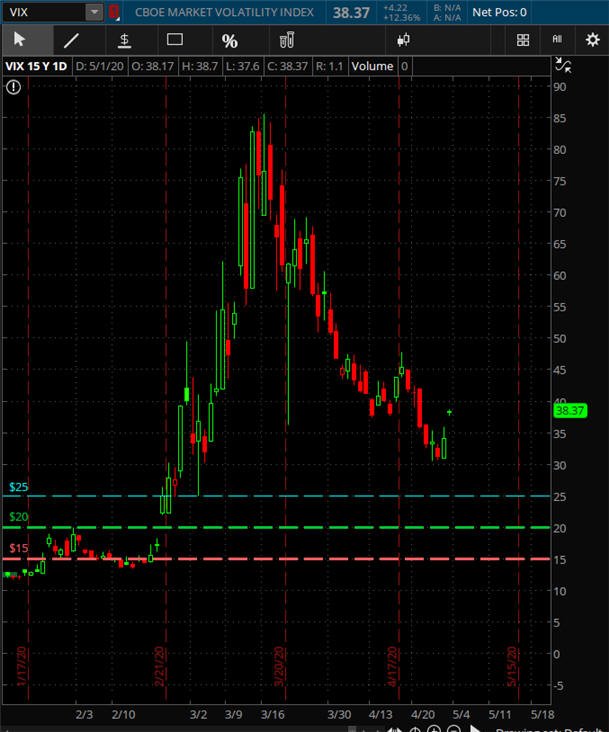Viewport: 609px width, 732px height.
Task: Select the pointer cursor tool
Action: [20, 40]
